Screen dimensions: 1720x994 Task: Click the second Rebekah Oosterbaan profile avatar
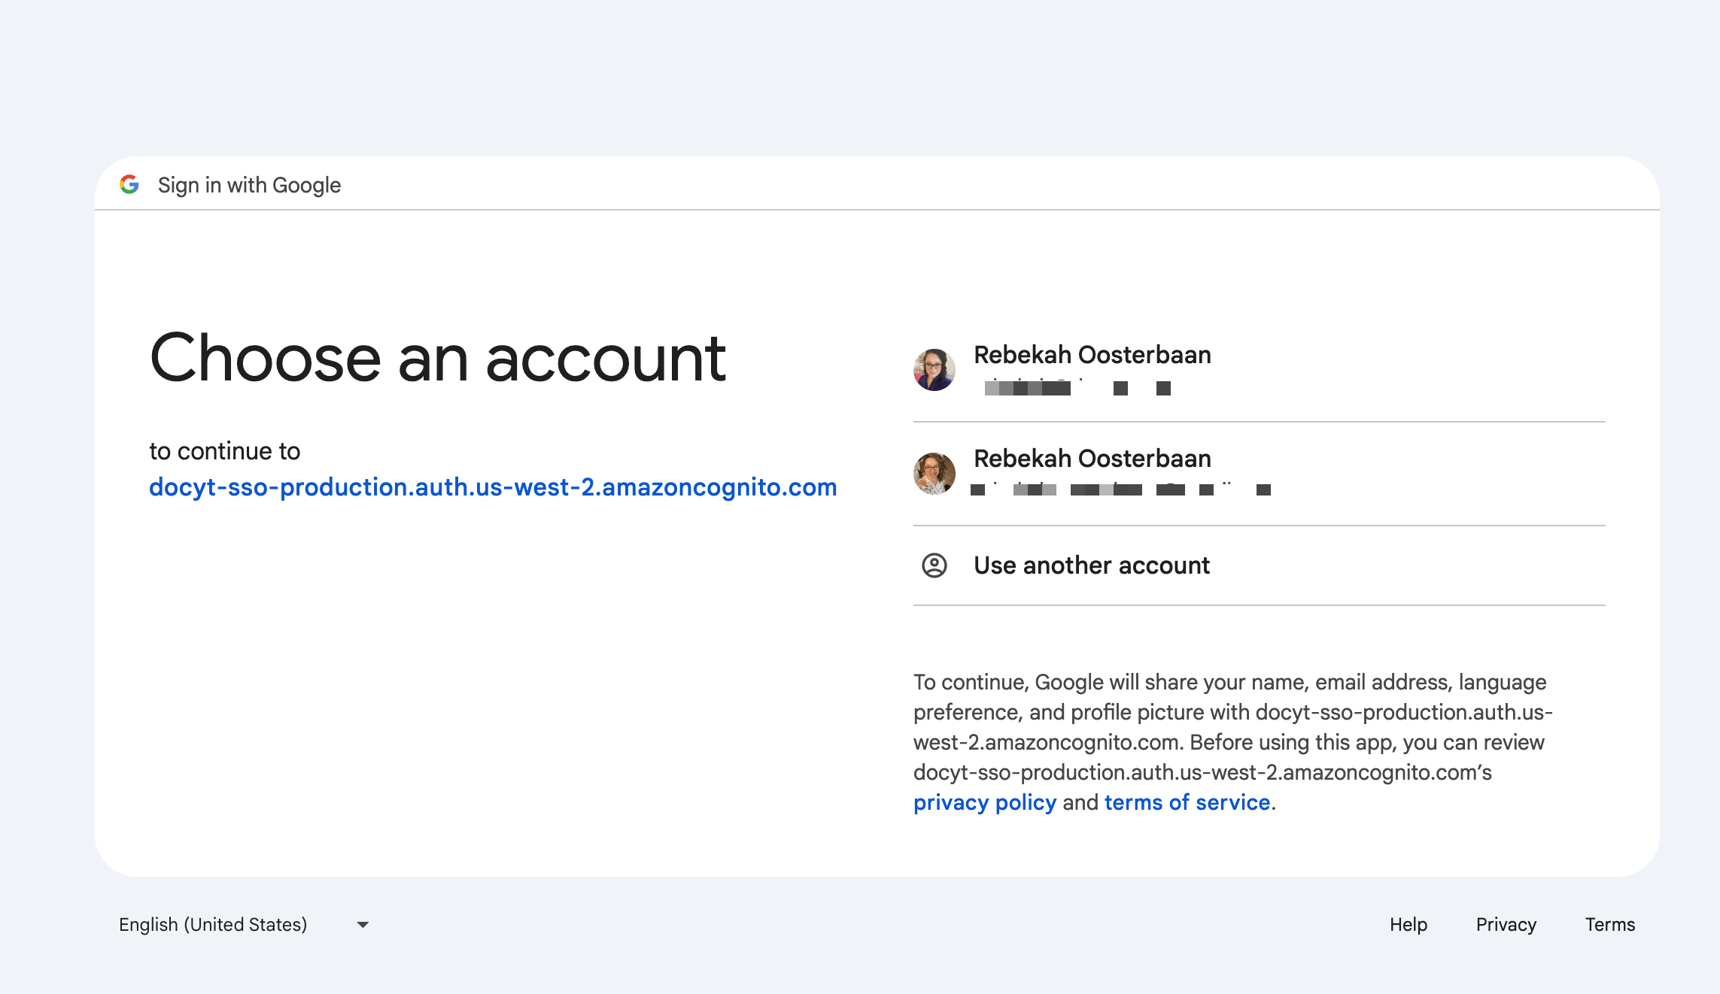[x=934, y=473]
